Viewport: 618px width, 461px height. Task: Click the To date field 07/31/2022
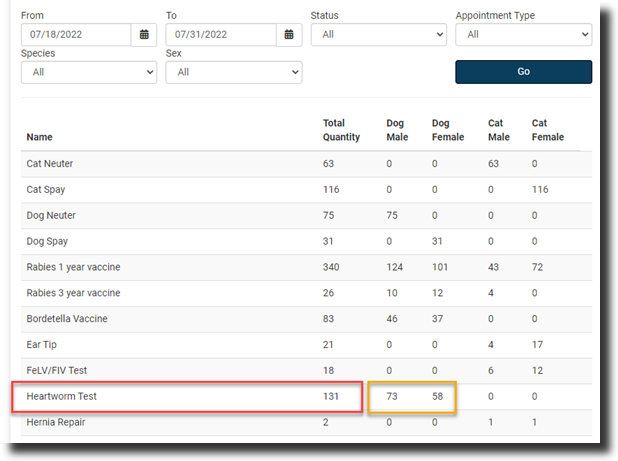[x=221, y=35]
